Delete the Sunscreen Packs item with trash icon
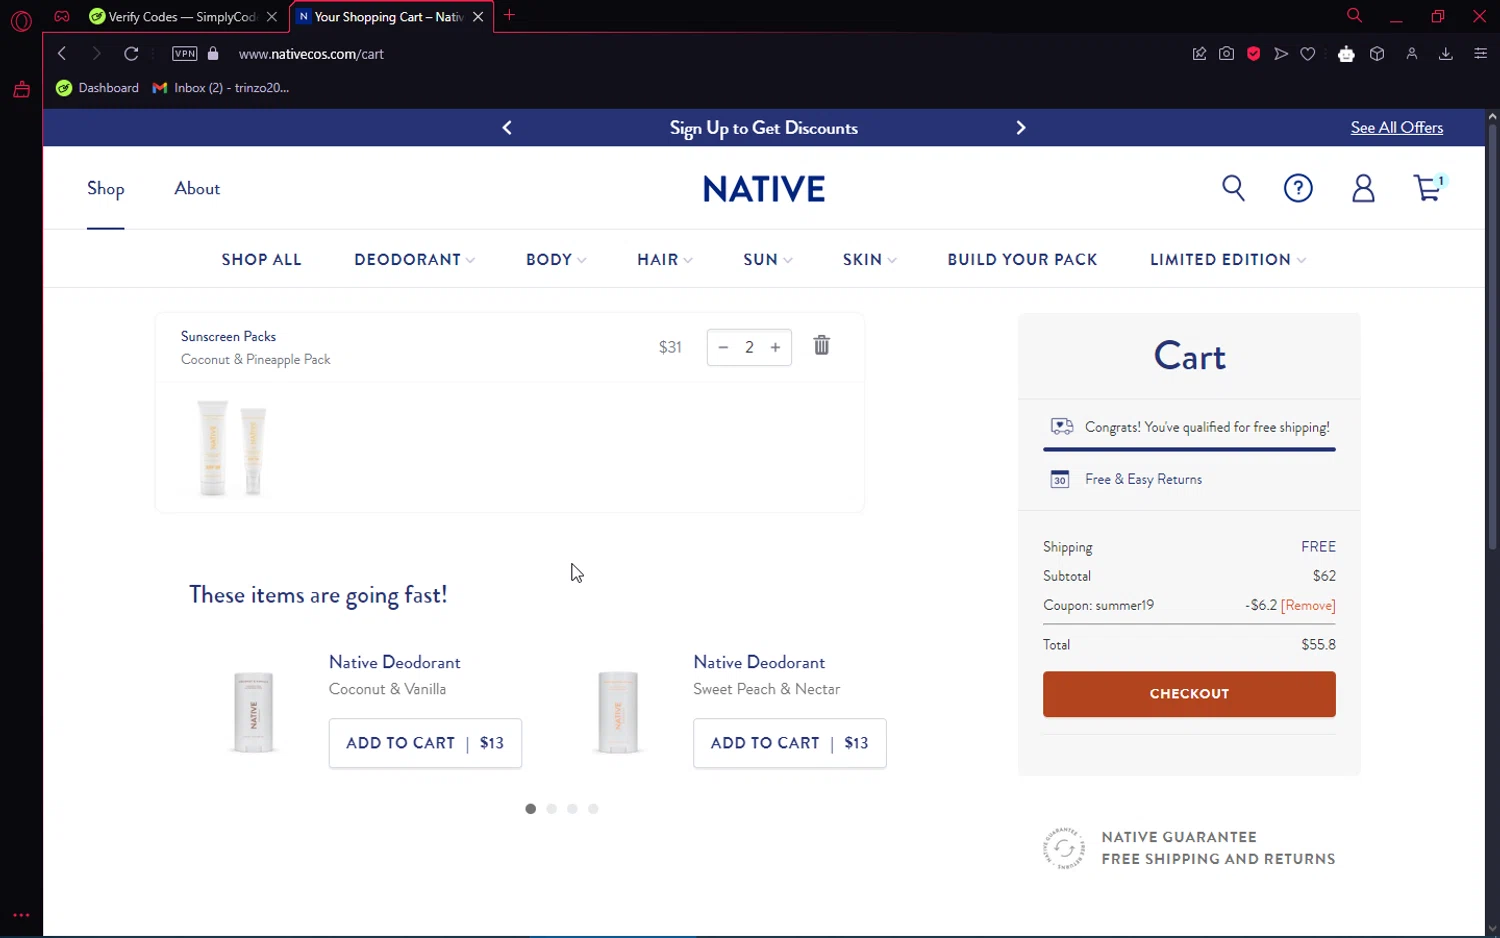 click(x=821, y=345)
